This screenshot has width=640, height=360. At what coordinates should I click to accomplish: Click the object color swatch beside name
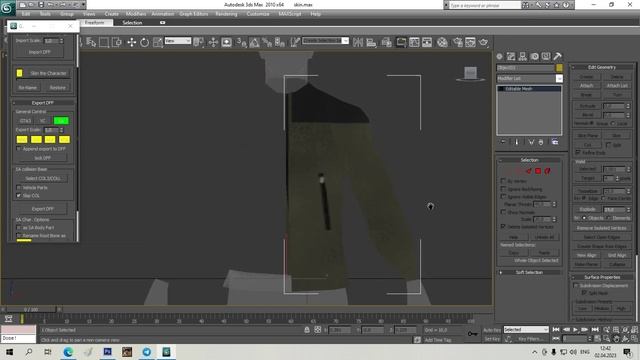pos(559,68)
